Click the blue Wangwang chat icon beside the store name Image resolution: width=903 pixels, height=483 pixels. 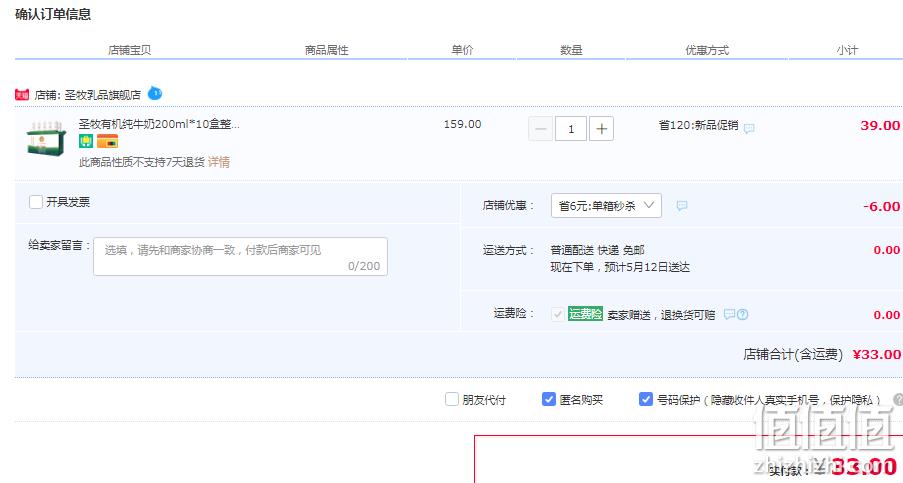point(155,93)
